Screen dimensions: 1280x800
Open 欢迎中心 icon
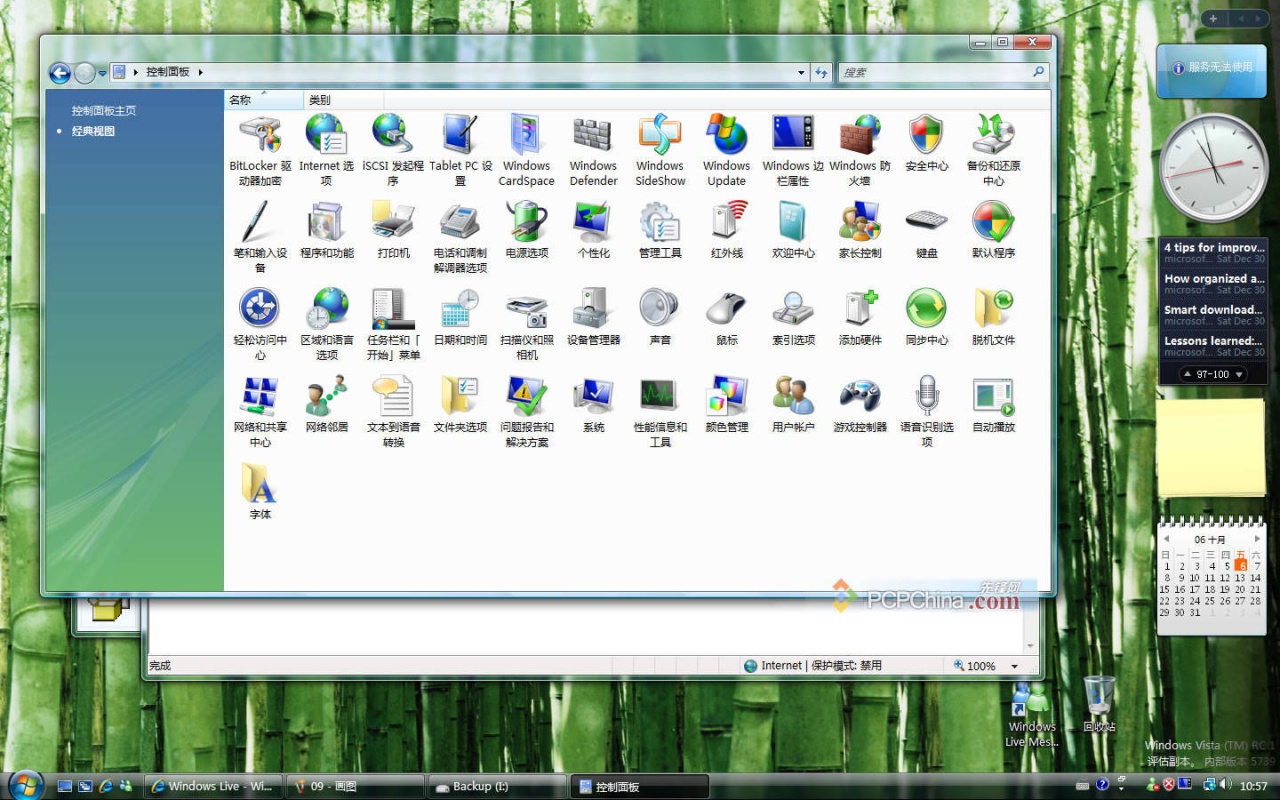tap(793, 221)
